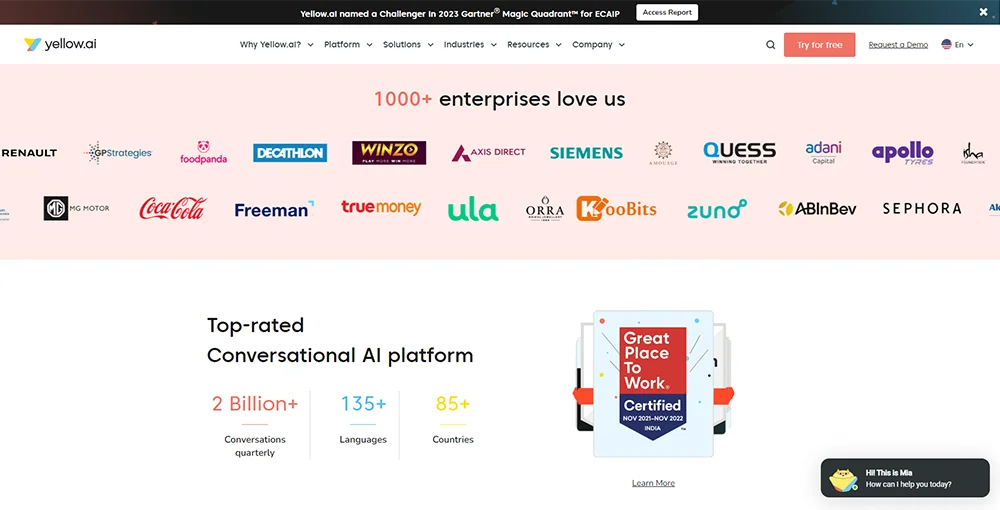Image resolution: width=1000 pixels, height=510 pixels.
Task: Click the Sephora logo
Action: tap(922, 208)
